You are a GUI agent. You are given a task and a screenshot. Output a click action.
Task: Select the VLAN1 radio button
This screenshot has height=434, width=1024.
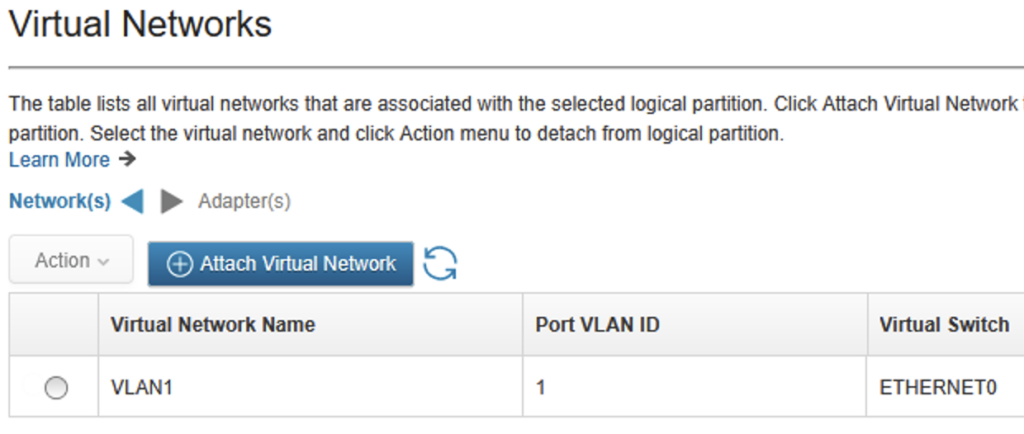click(56, 388)
